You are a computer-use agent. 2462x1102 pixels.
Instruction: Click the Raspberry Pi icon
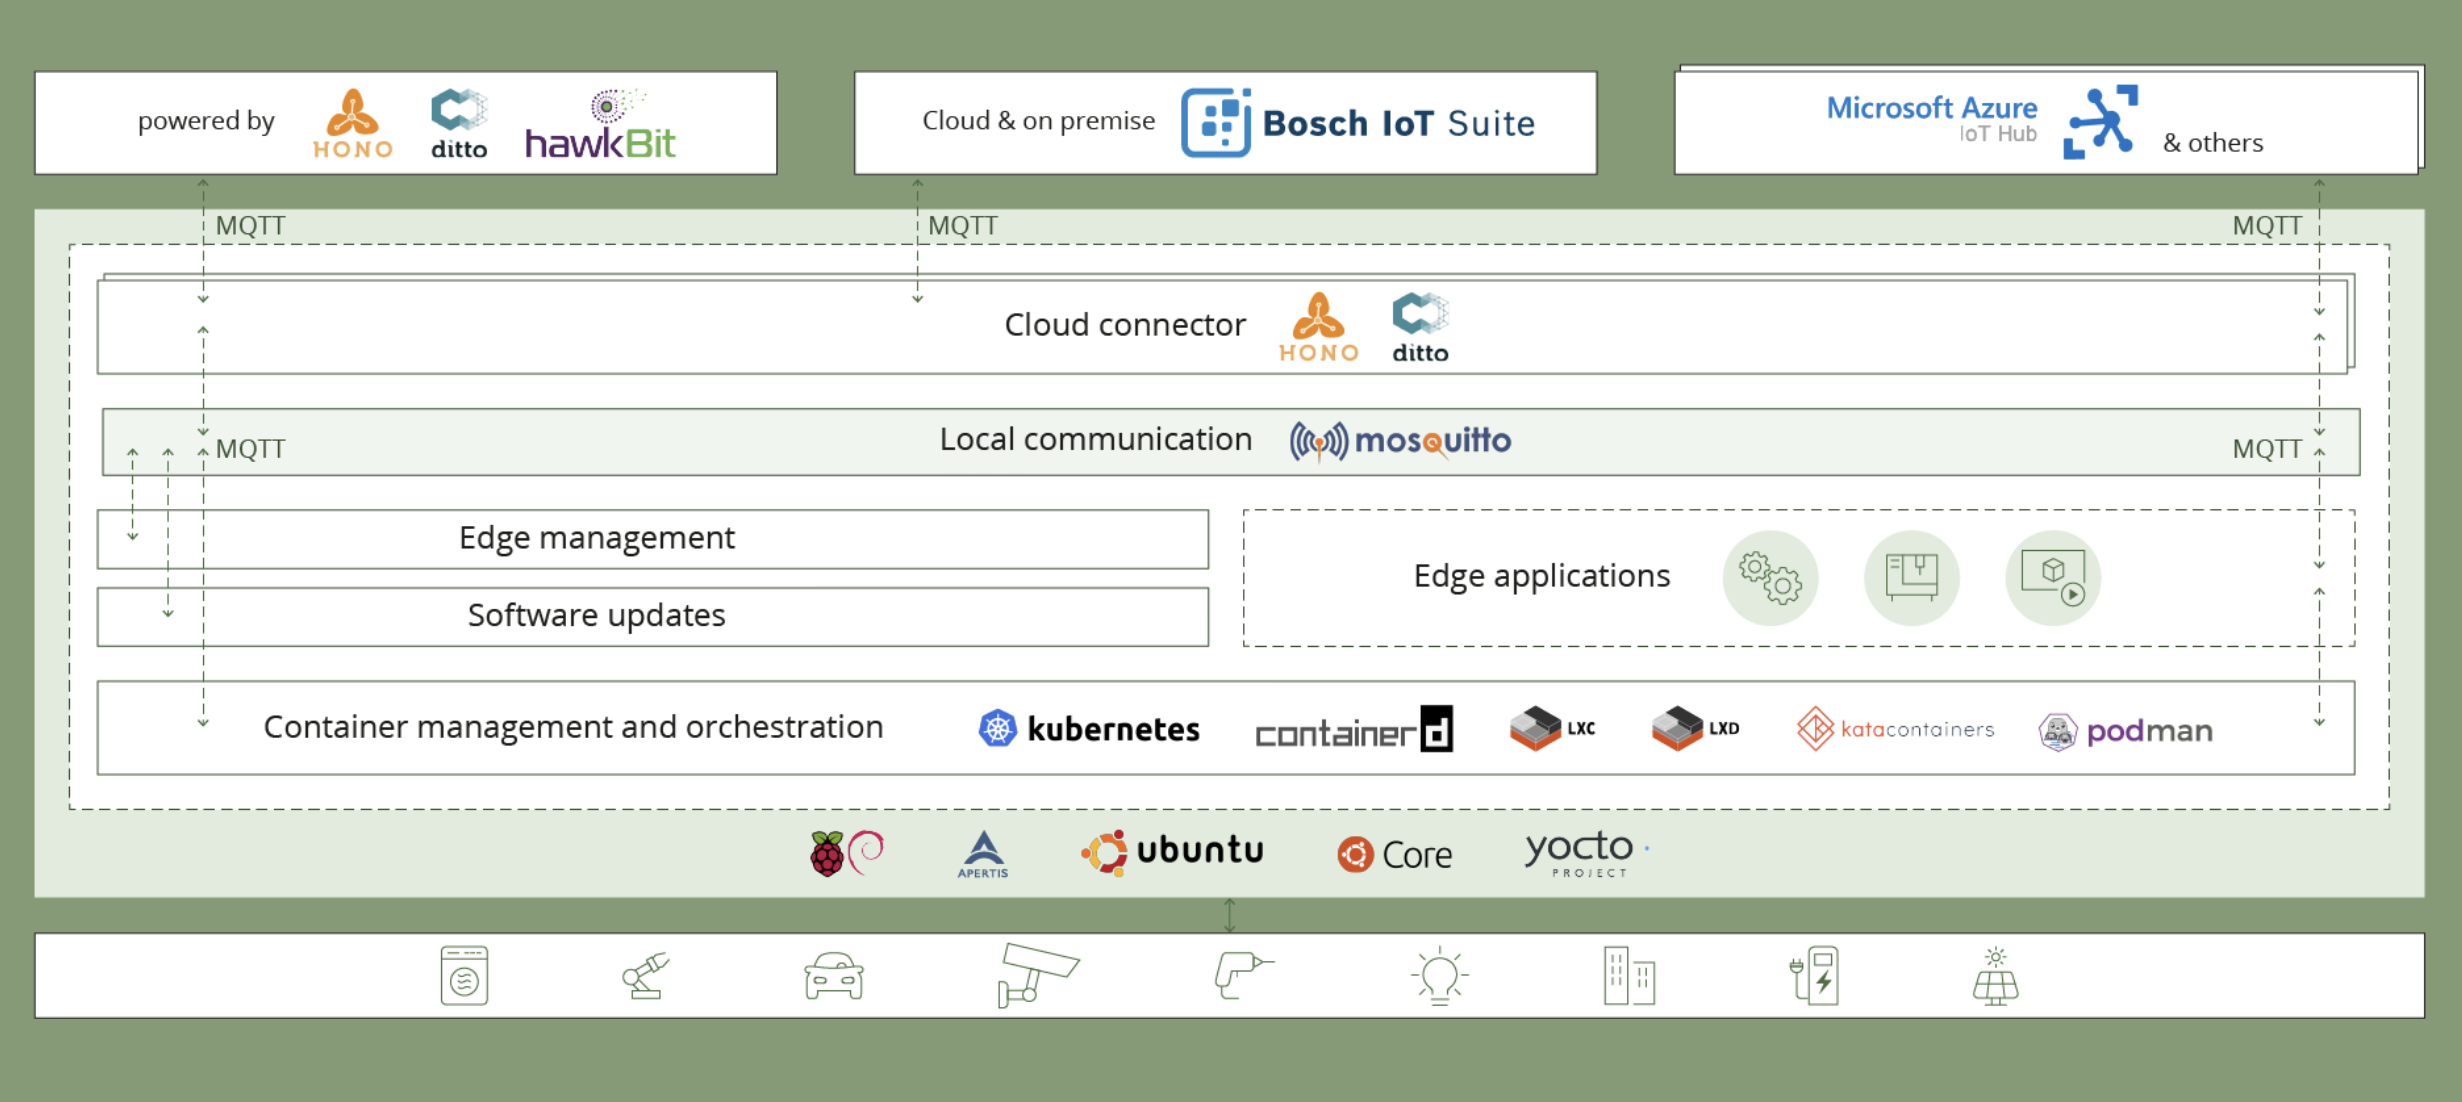tap(827, 854)
